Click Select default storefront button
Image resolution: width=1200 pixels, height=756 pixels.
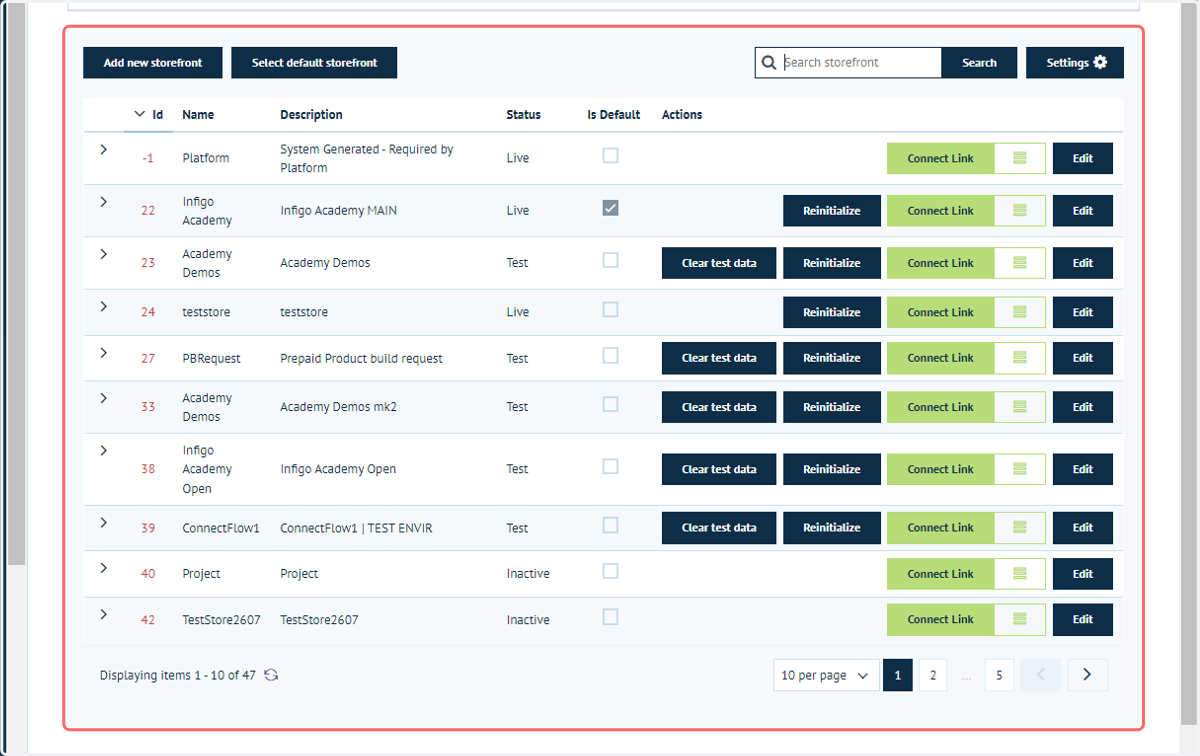(314, 63)
